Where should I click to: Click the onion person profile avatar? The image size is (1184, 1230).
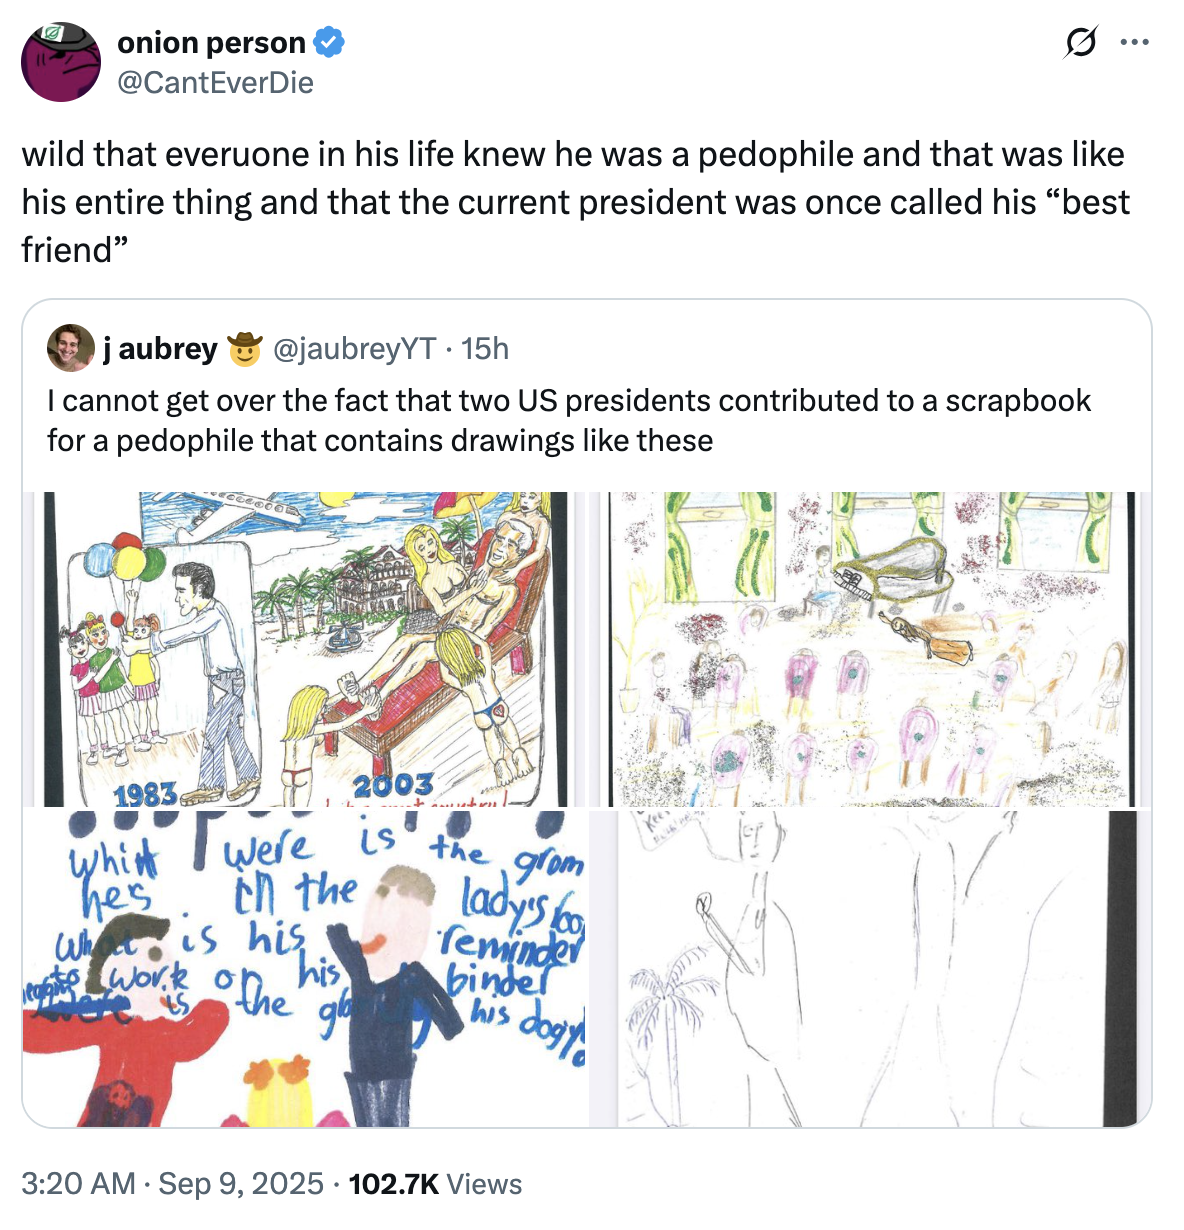click(x=61, y=62)
